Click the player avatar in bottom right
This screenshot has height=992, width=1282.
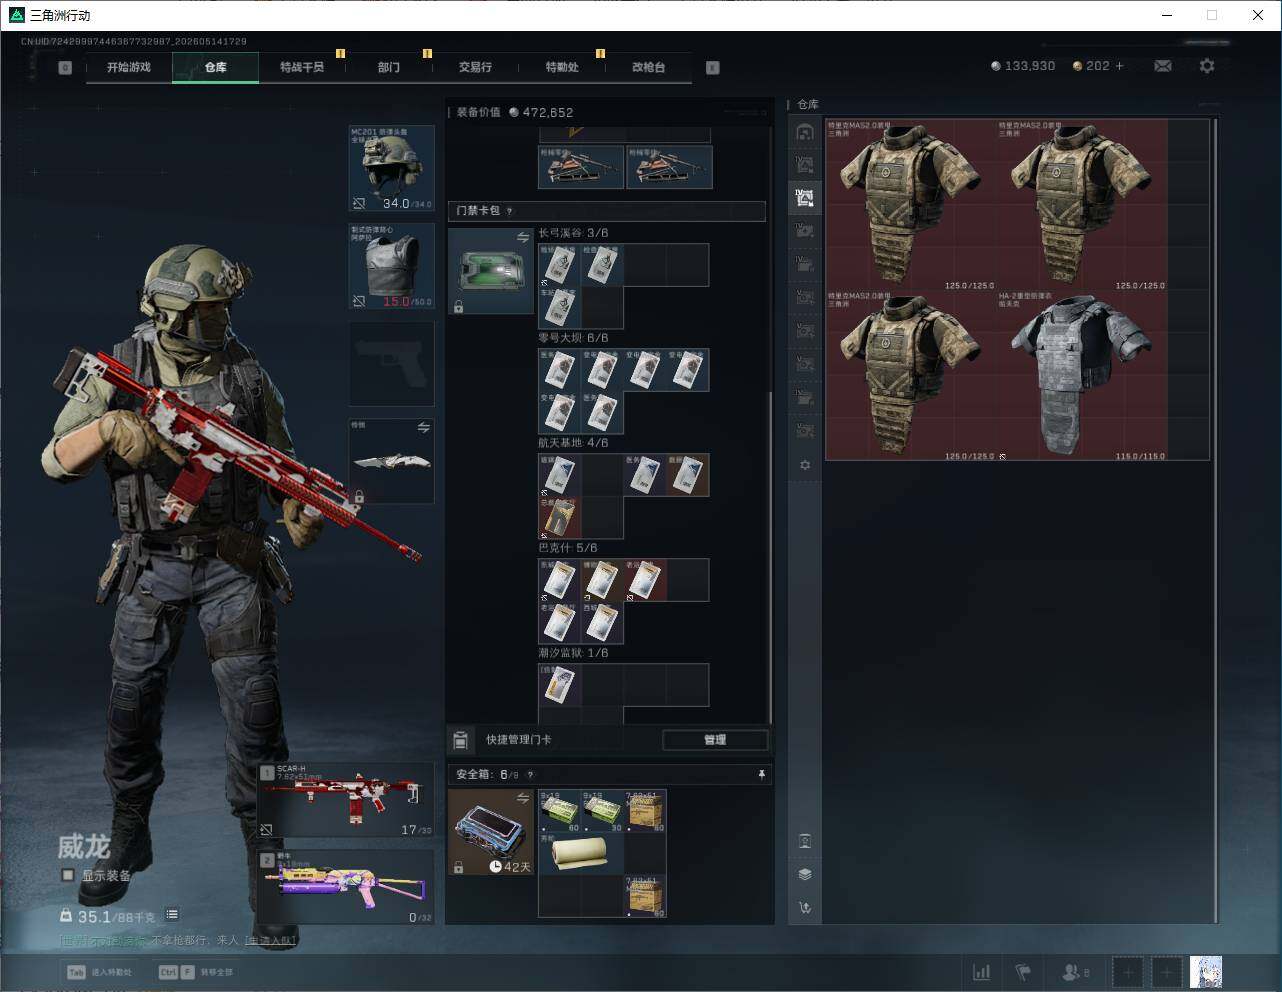1206,972
